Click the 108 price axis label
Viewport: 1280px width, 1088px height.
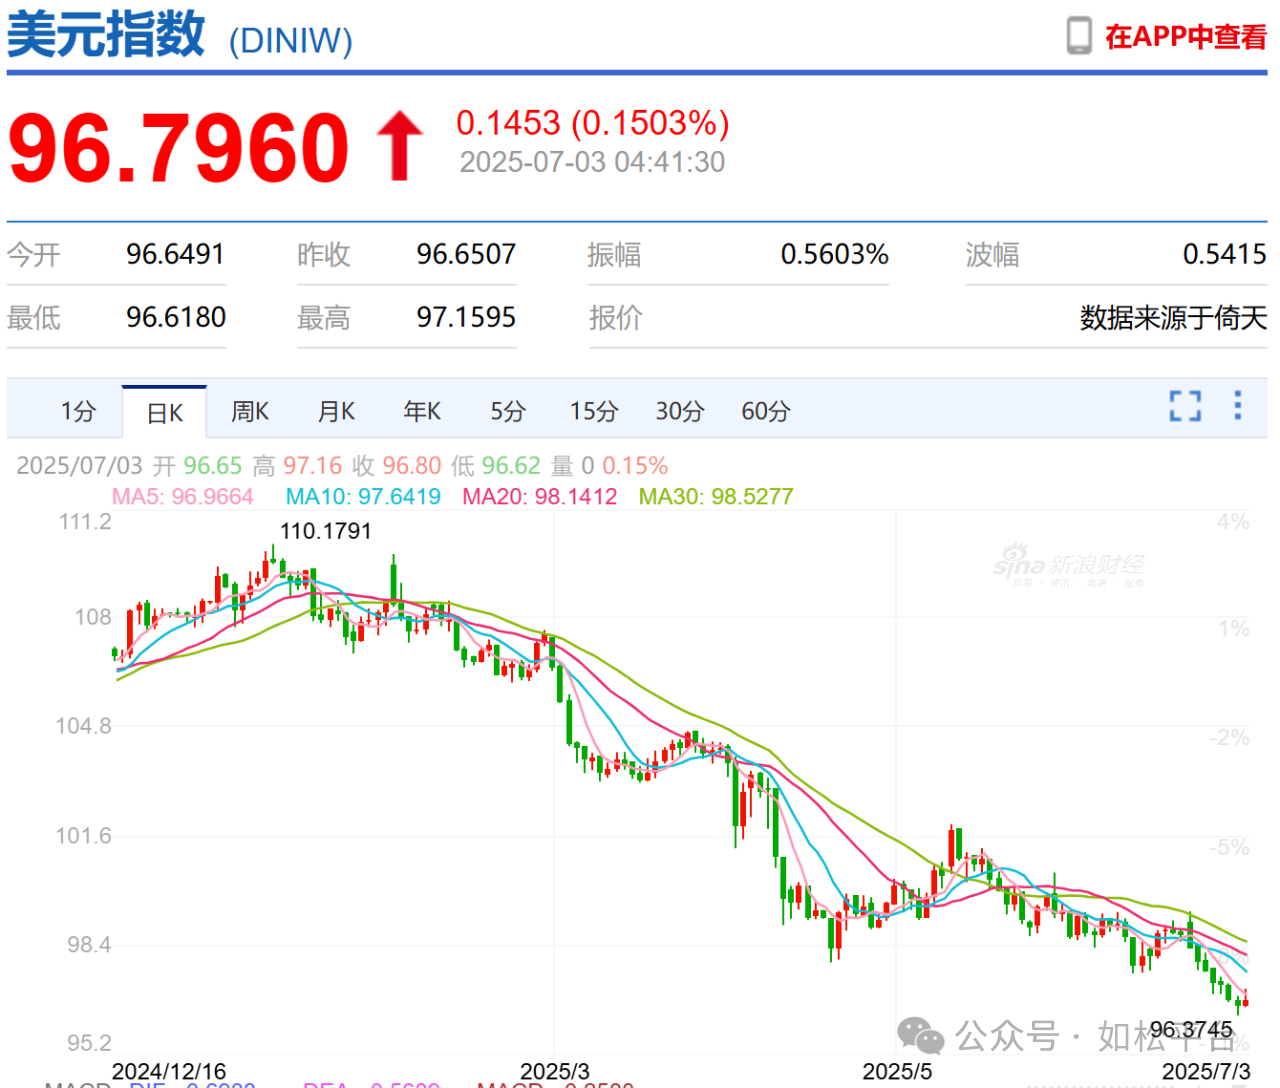(93, 617)
